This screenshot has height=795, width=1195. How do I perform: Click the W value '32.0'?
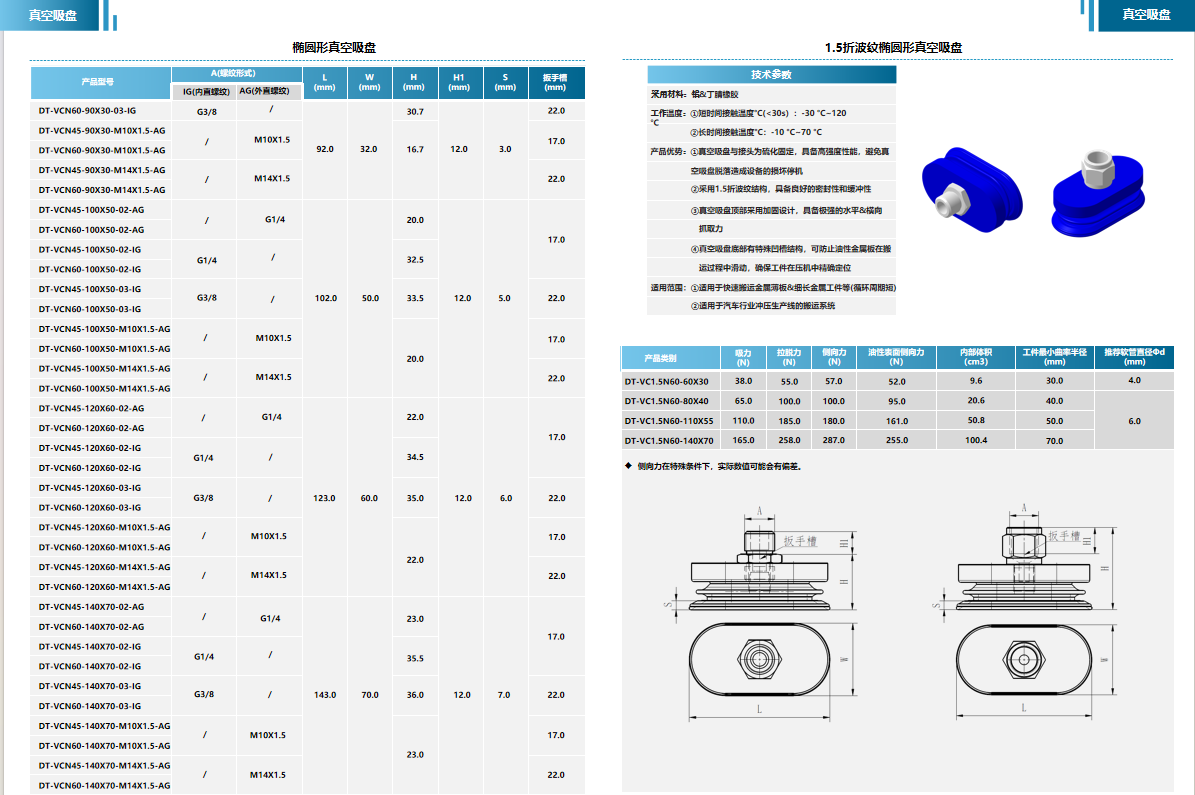[x=369, y=149]
